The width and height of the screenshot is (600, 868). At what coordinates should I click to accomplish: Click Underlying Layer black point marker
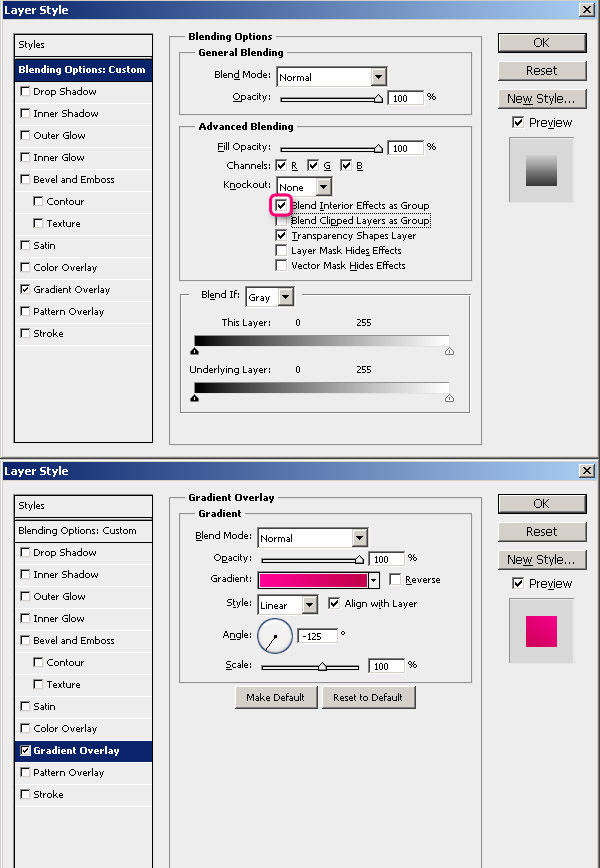click(194, 399)
